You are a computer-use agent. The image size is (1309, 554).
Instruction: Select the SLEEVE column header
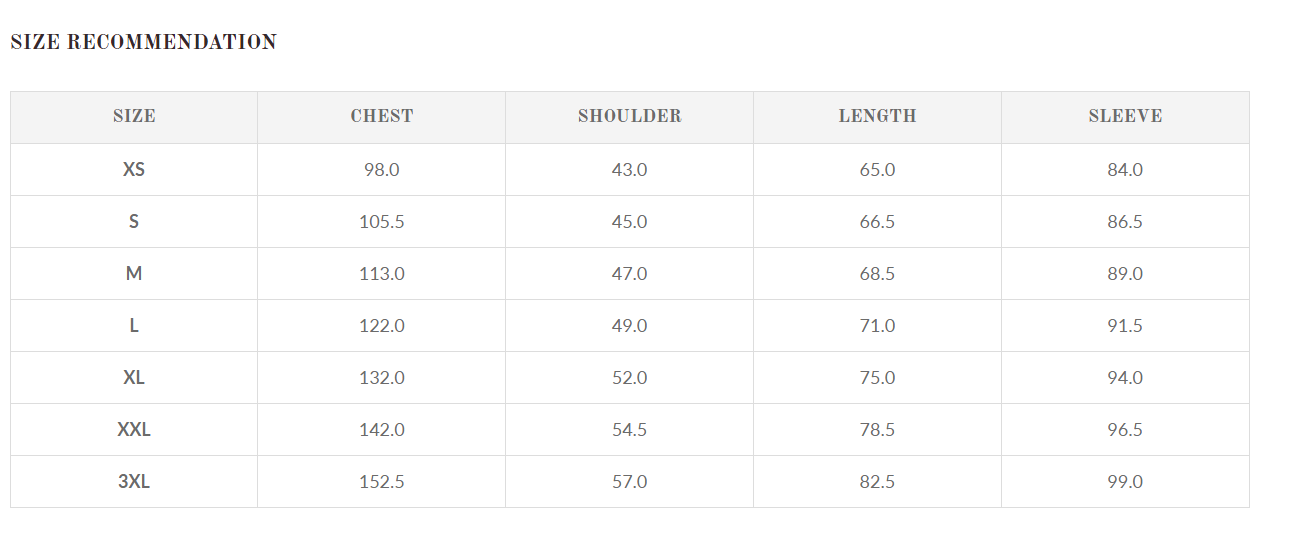pyautogui.click(x=1125, y=116)
